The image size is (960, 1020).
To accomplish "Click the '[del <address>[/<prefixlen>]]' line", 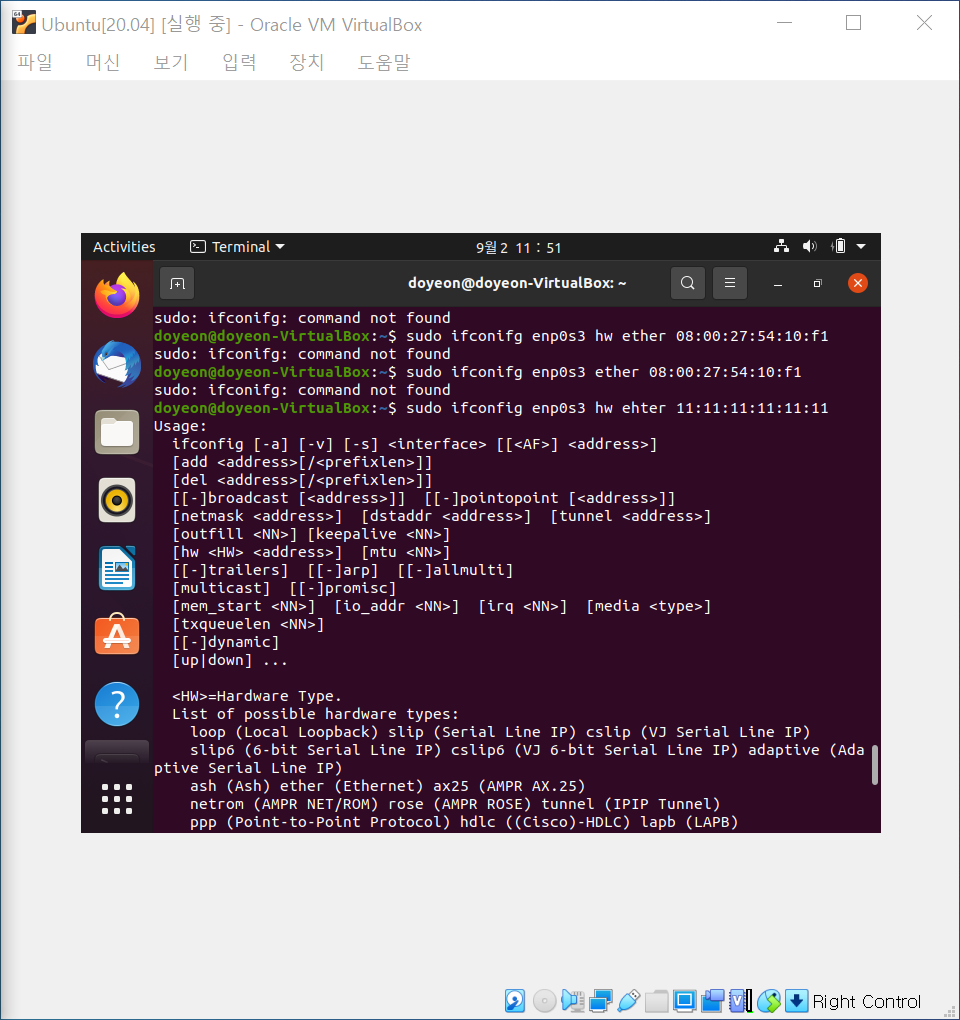I will coord(302,480).
